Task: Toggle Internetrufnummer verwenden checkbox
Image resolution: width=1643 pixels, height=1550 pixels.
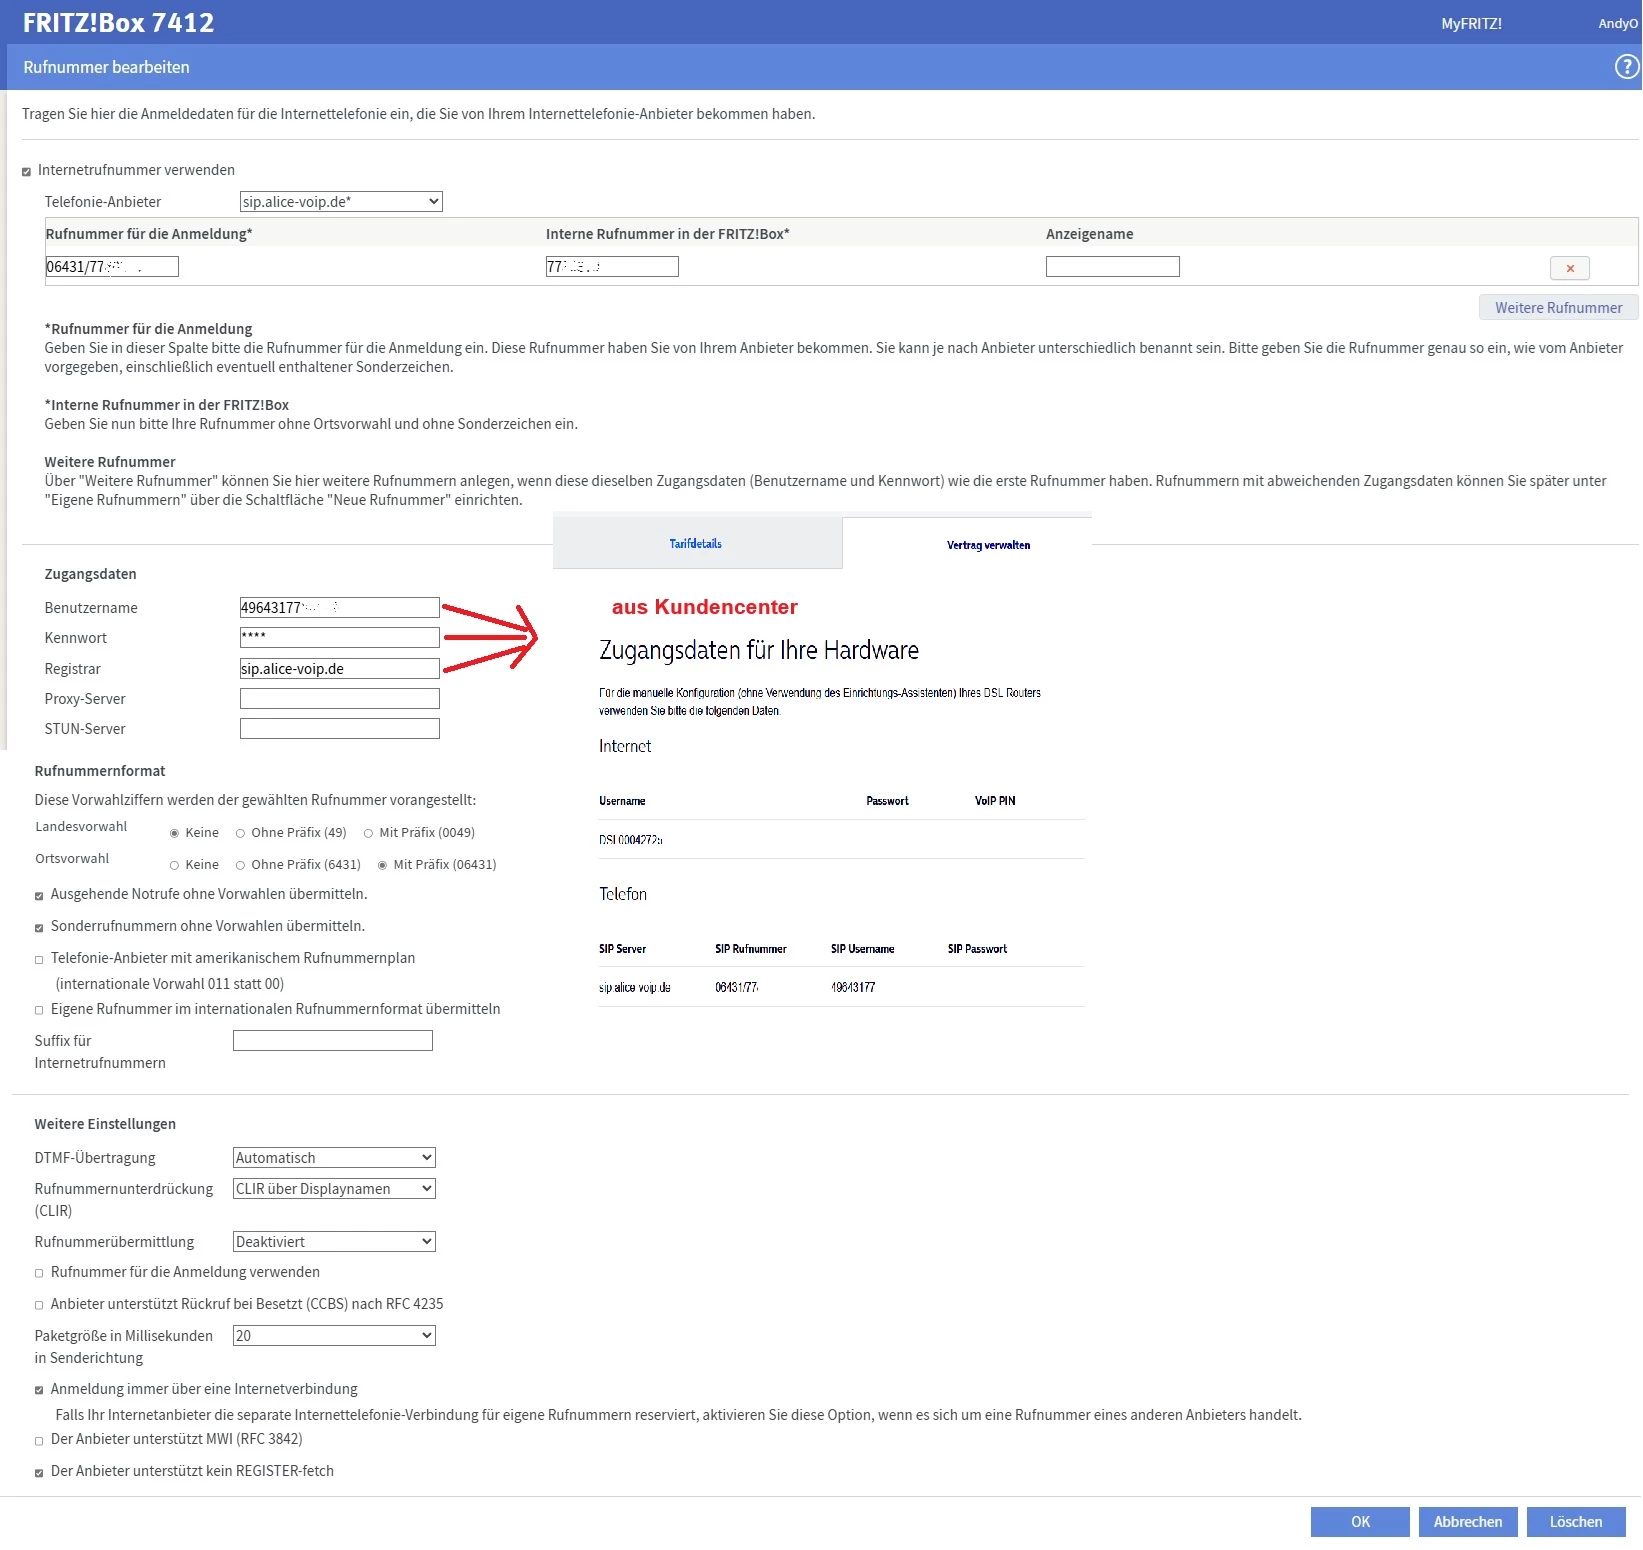Action: coord(27,172)
